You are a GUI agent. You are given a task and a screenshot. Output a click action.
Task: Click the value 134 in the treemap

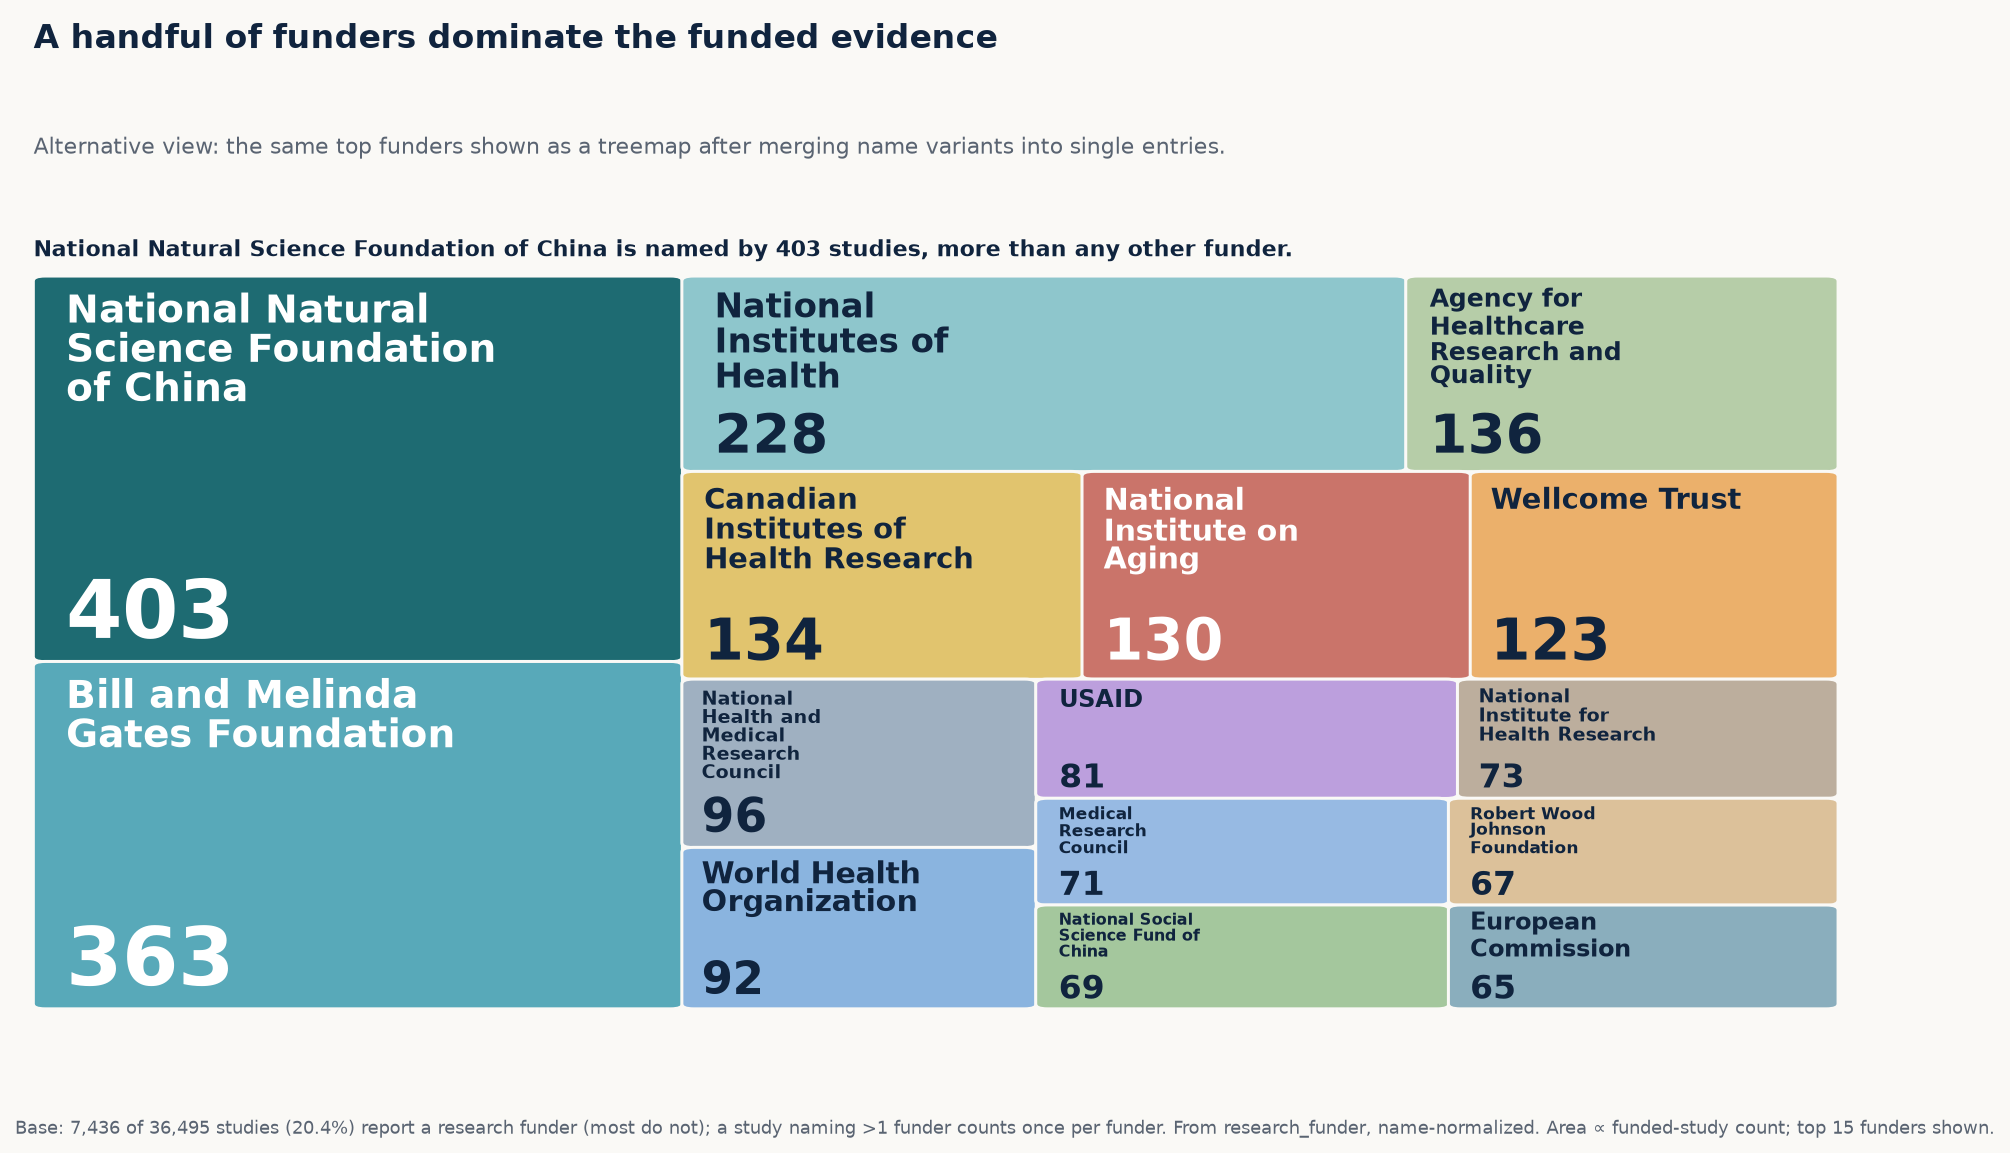(763, 640)
